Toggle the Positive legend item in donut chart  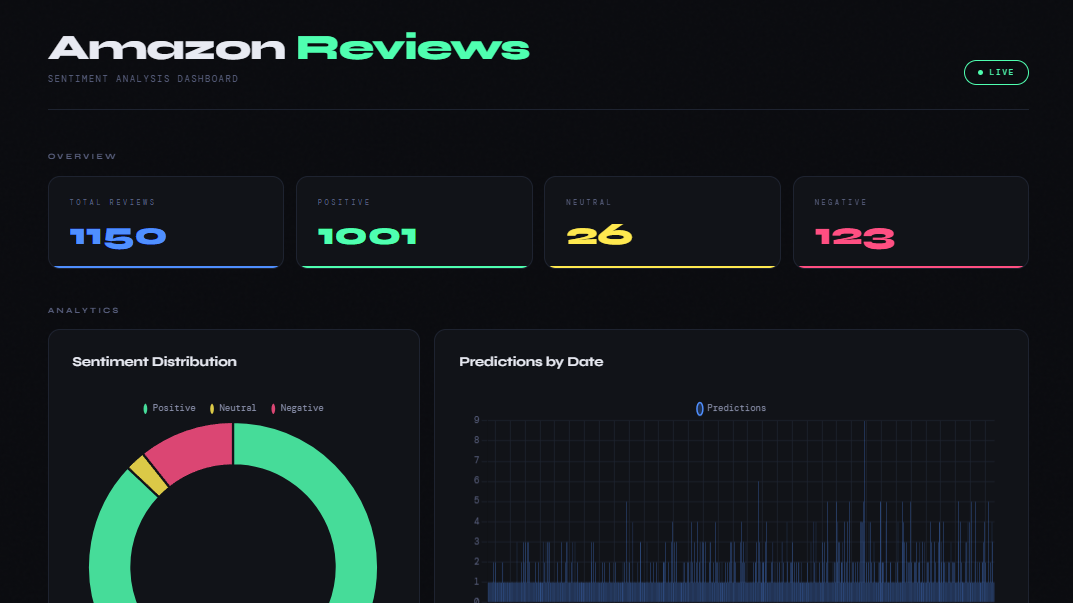(169, 408)
